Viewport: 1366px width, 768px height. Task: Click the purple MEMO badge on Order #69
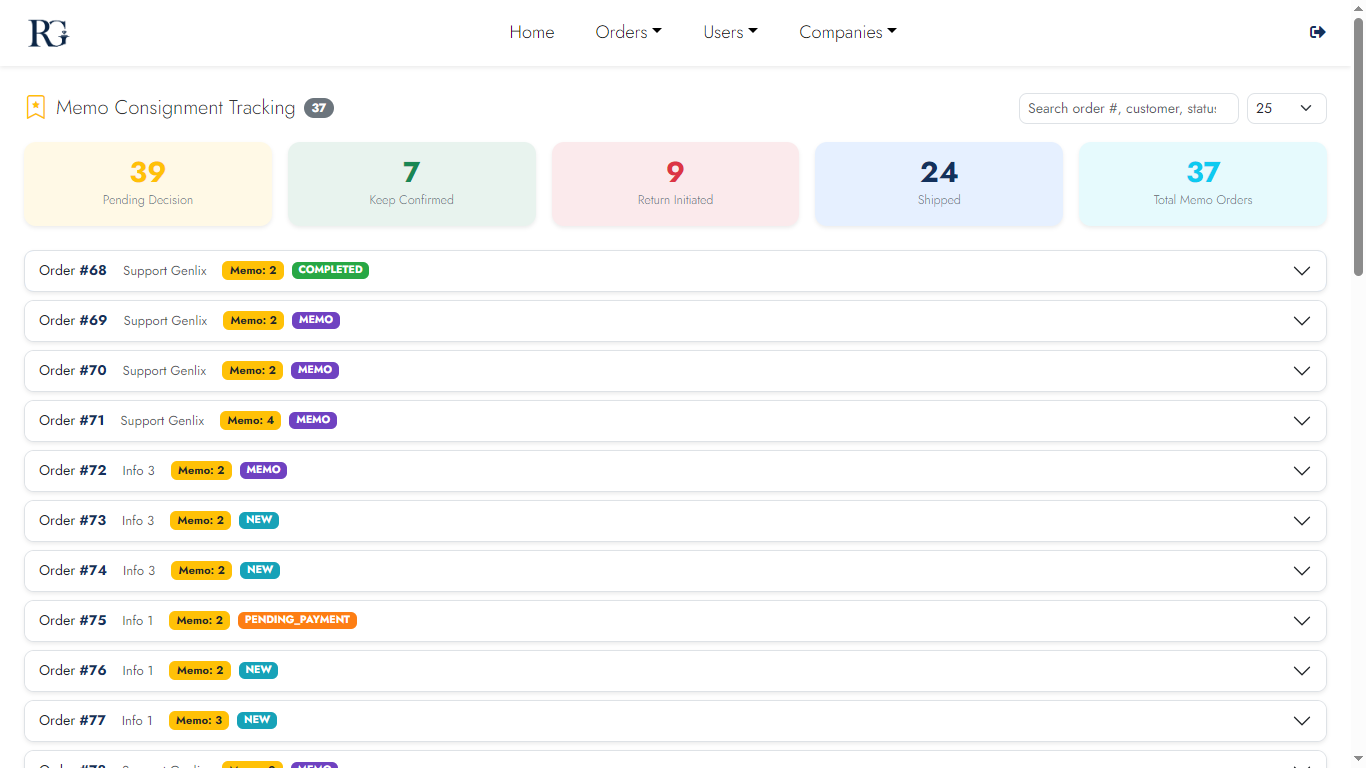pyautogui.click(x=316, y=320)
